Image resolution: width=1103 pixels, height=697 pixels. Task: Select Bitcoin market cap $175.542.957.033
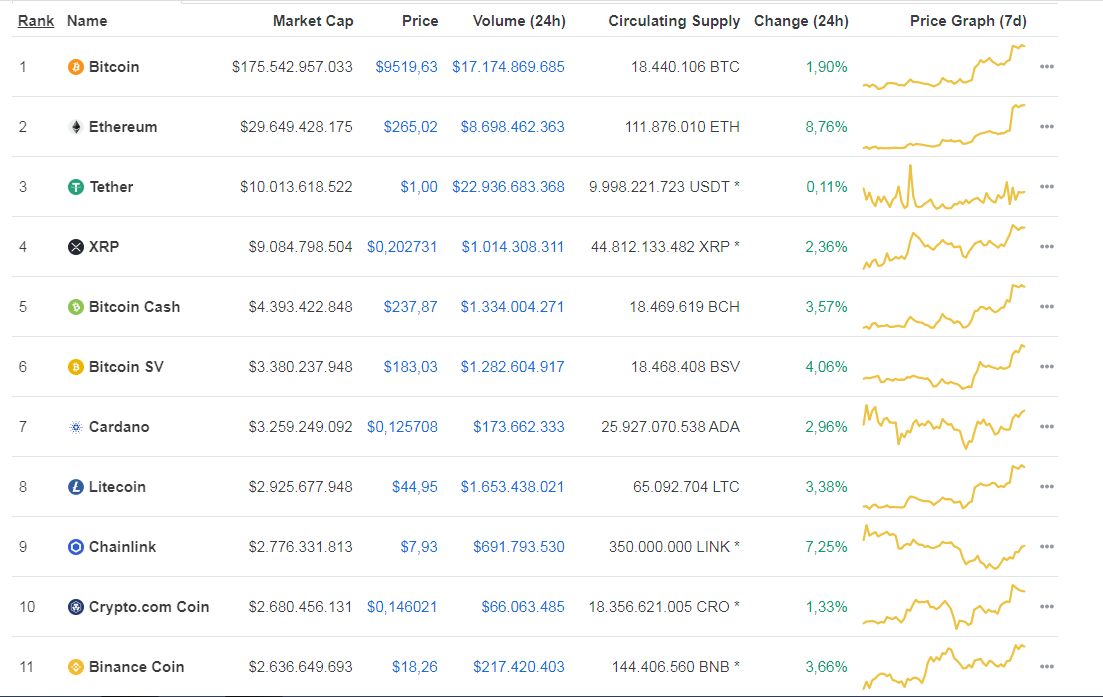(292, 67)
